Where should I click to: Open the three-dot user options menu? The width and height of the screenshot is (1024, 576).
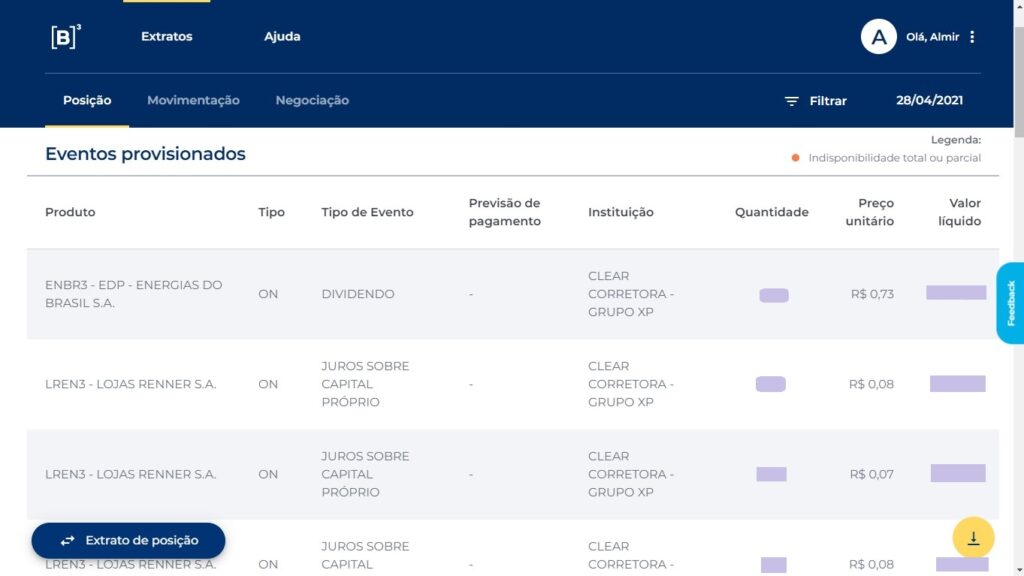tap(972, 37)
